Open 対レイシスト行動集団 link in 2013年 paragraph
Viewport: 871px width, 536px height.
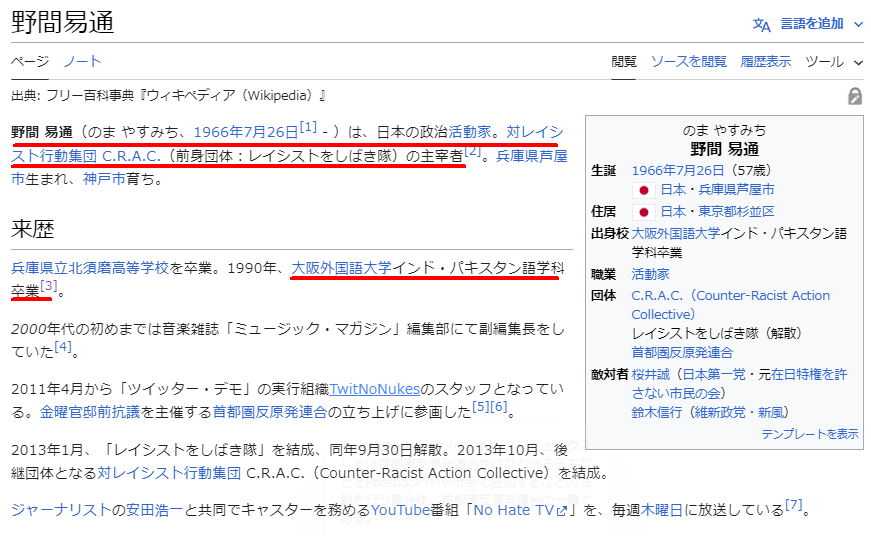click(x=169, y=473)
